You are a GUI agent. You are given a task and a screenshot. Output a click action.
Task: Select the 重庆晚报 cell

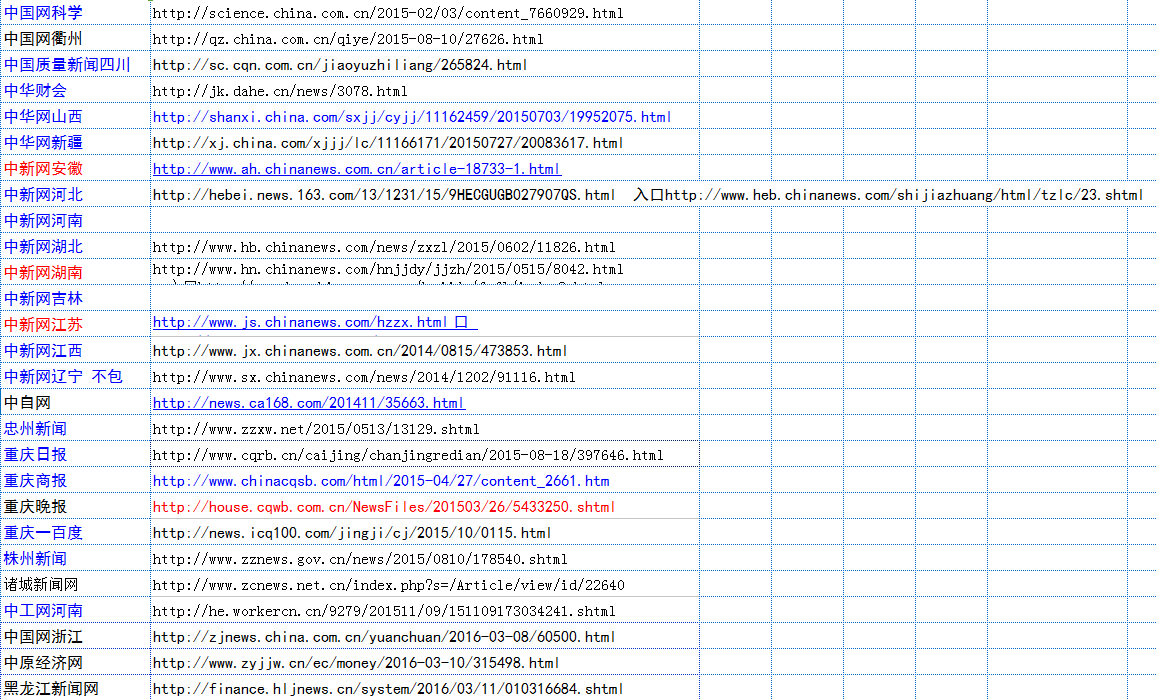[x=75, y=507]
